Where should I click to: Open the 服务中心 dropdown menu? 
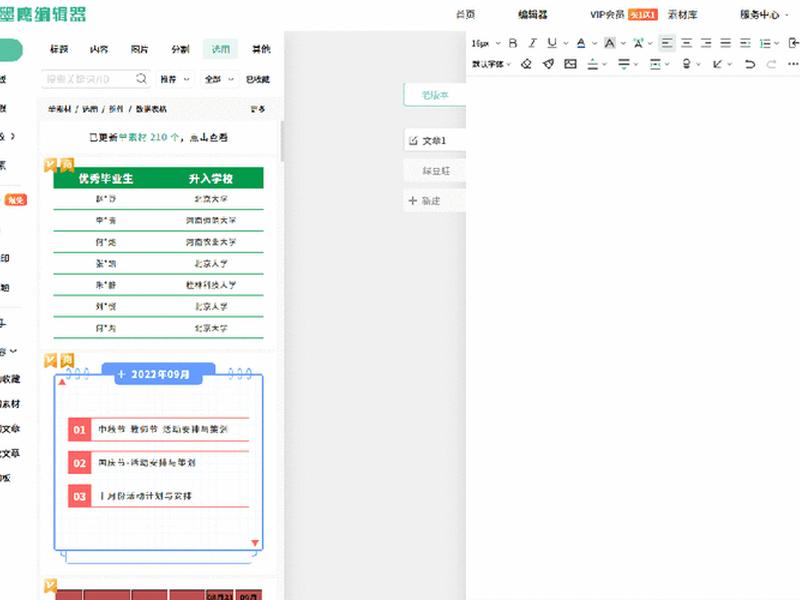(x=764, y=15)
